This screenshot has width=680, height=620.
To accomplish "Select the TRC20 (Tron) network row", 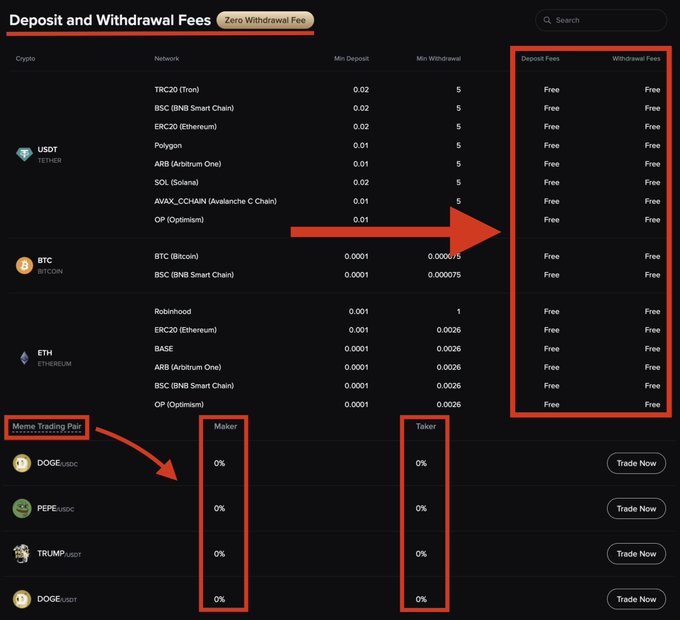I will (177, 90).
